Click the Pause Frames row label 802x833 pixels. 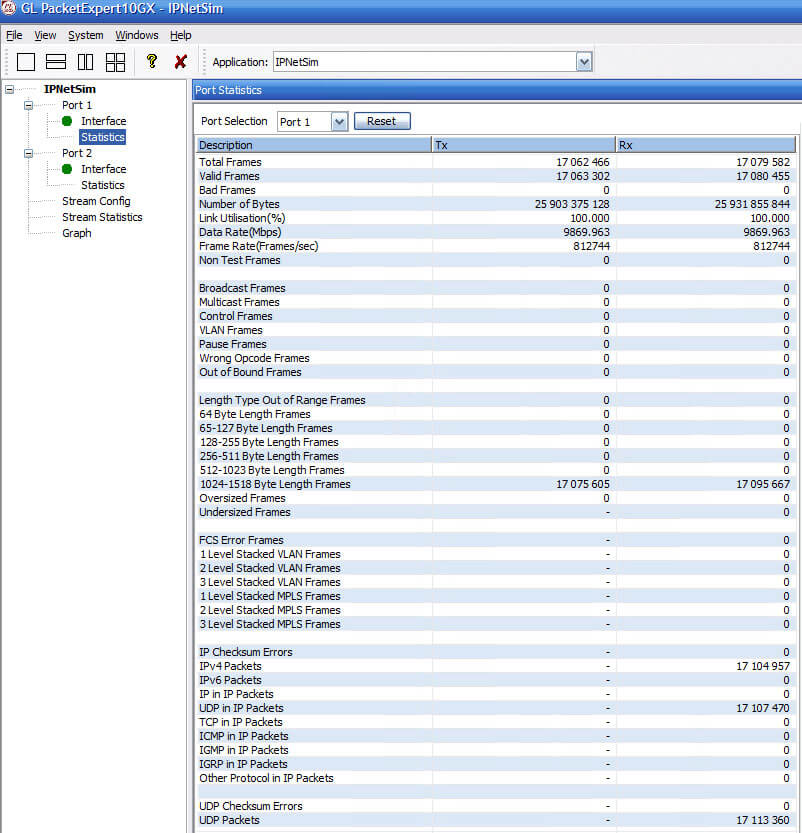233,344
